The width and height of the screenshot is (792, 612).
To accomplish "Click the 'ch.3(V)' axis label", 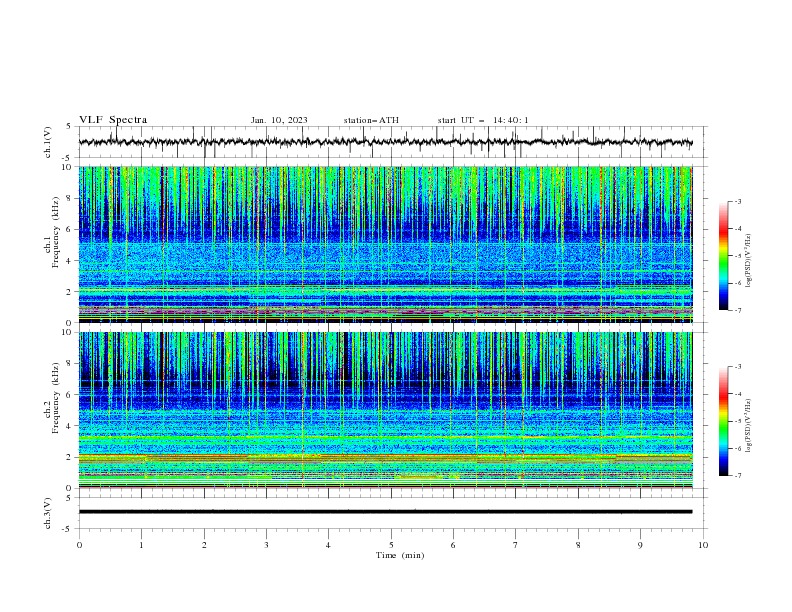I will 48,513.
